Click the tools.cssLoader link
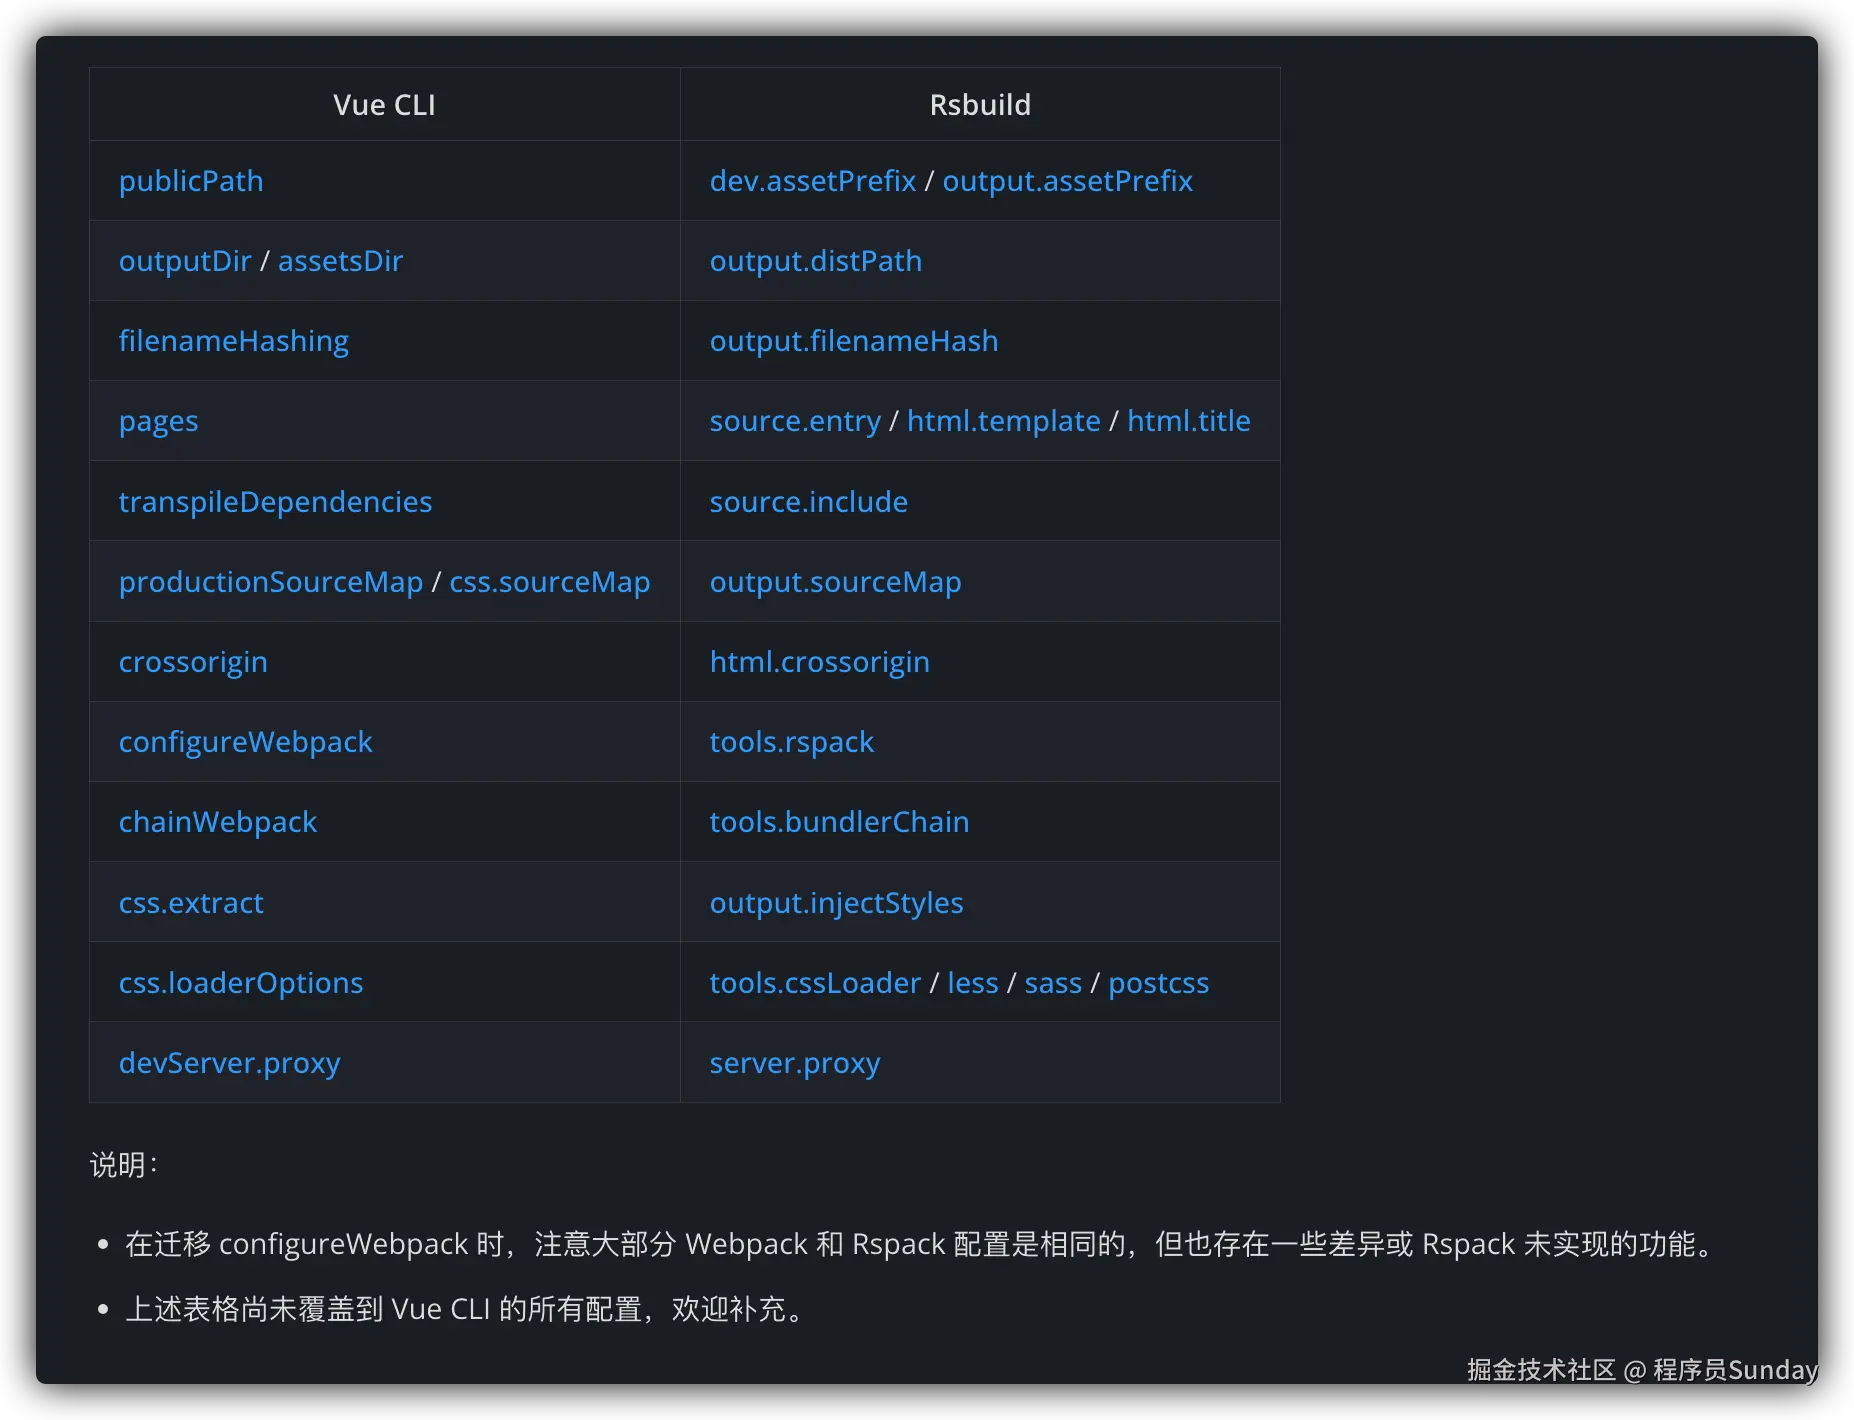This screenshot has width=1854, height=1420. pyautogui.click(x=816, y=982)
